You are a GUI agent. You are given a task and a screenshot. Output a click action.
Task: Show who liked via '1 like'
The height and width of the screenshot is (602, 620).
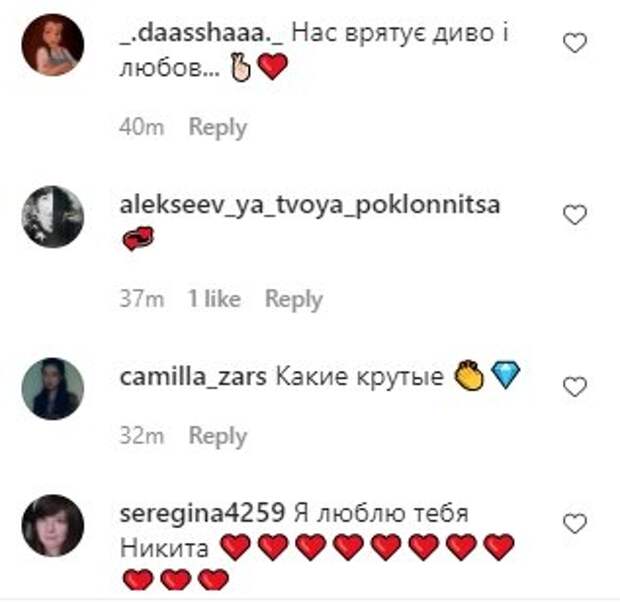coord(214,299)
